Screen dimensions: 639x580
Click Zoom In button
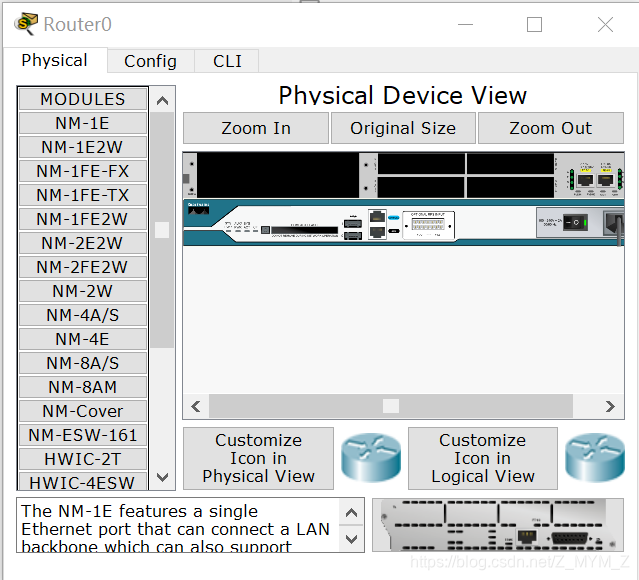256,128
